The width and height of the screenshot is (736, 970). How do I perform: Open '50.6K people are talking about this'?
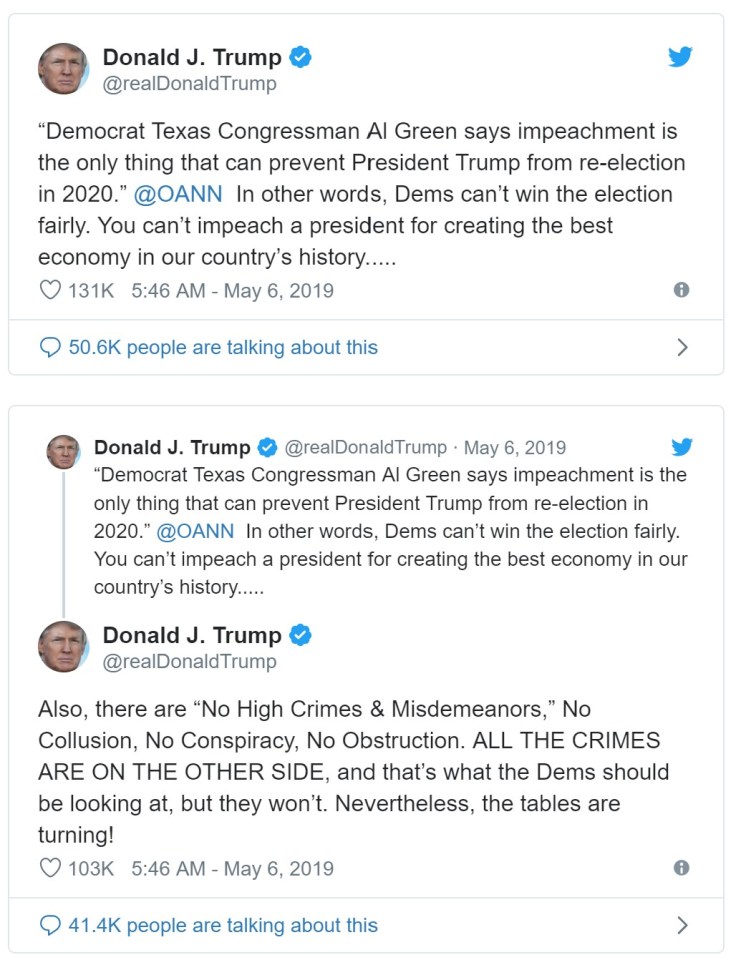point(222,348)
